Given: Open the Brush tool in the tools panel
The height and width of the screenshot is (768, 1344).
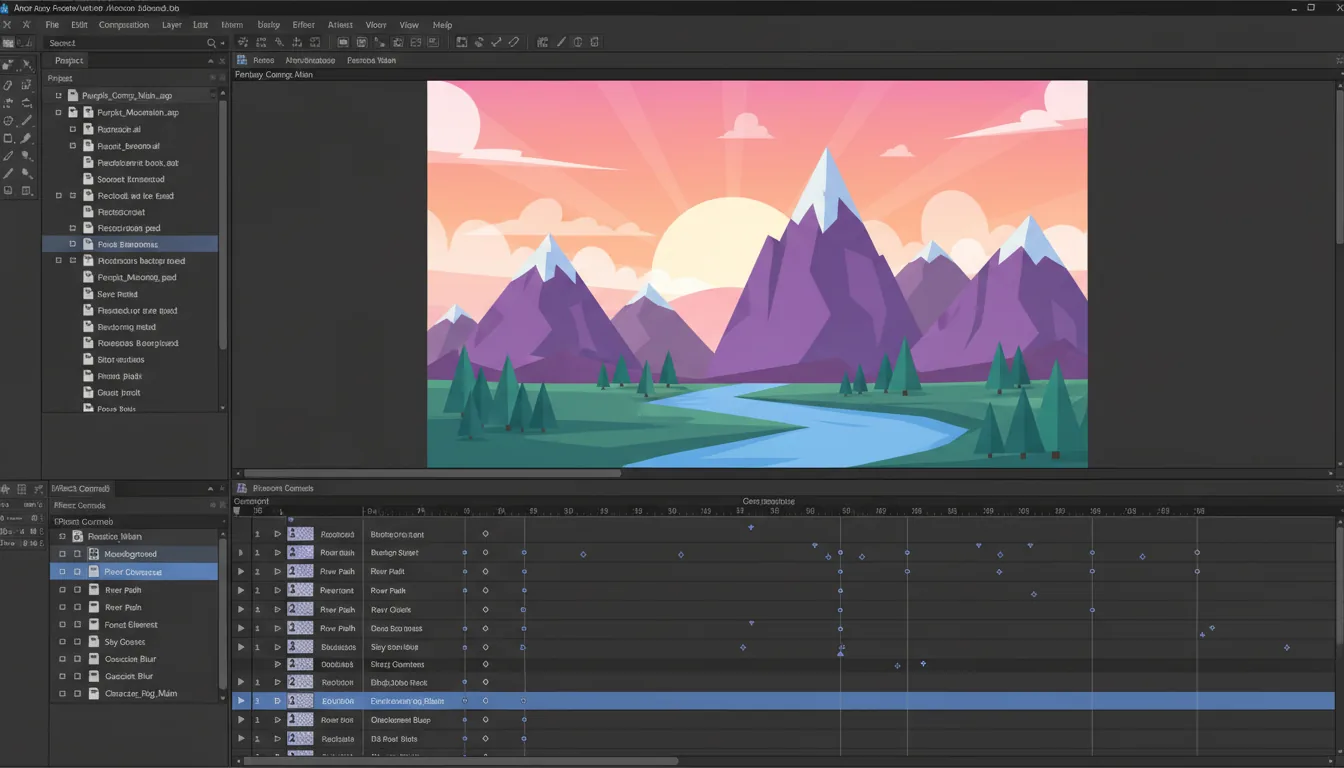Looking at the screenshot, I should [x=26, y=138].
